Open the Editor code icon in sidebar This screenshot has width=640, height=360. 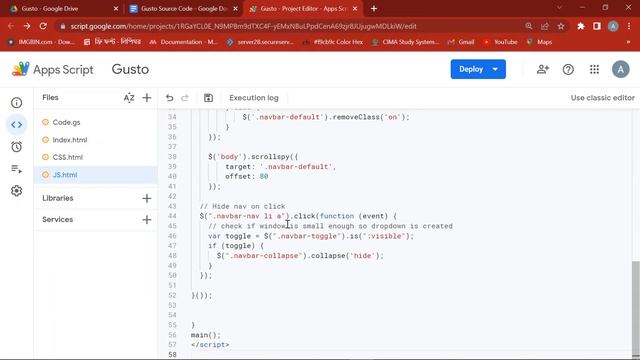point(16,125)
